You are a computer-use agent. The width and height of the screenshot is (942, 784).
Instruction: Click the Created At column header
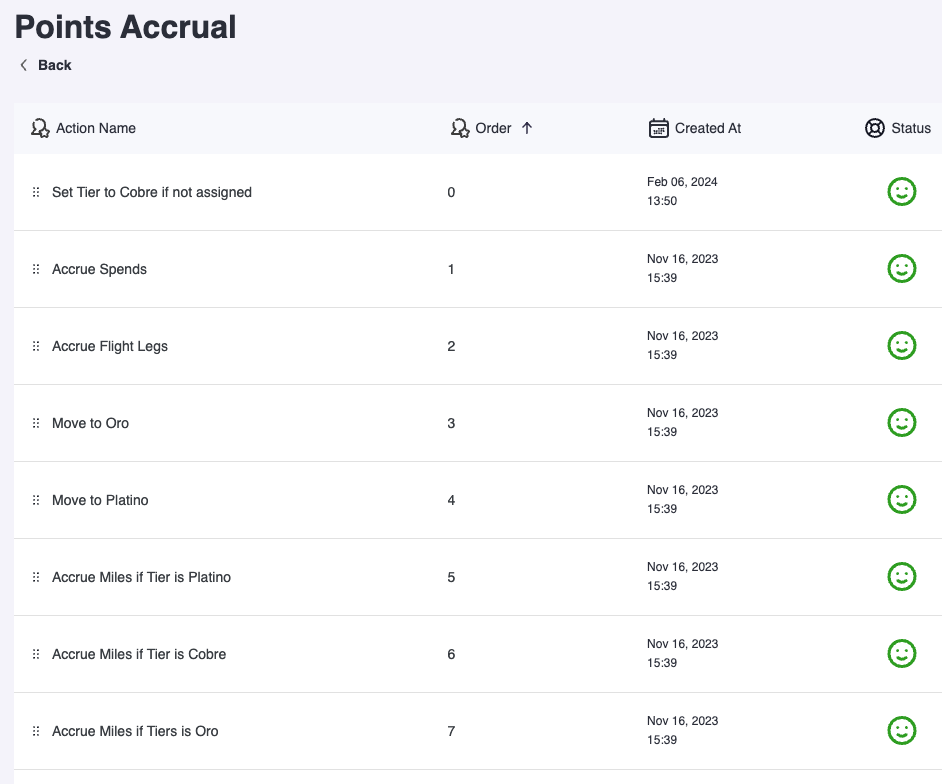click(x=707, y=128)
